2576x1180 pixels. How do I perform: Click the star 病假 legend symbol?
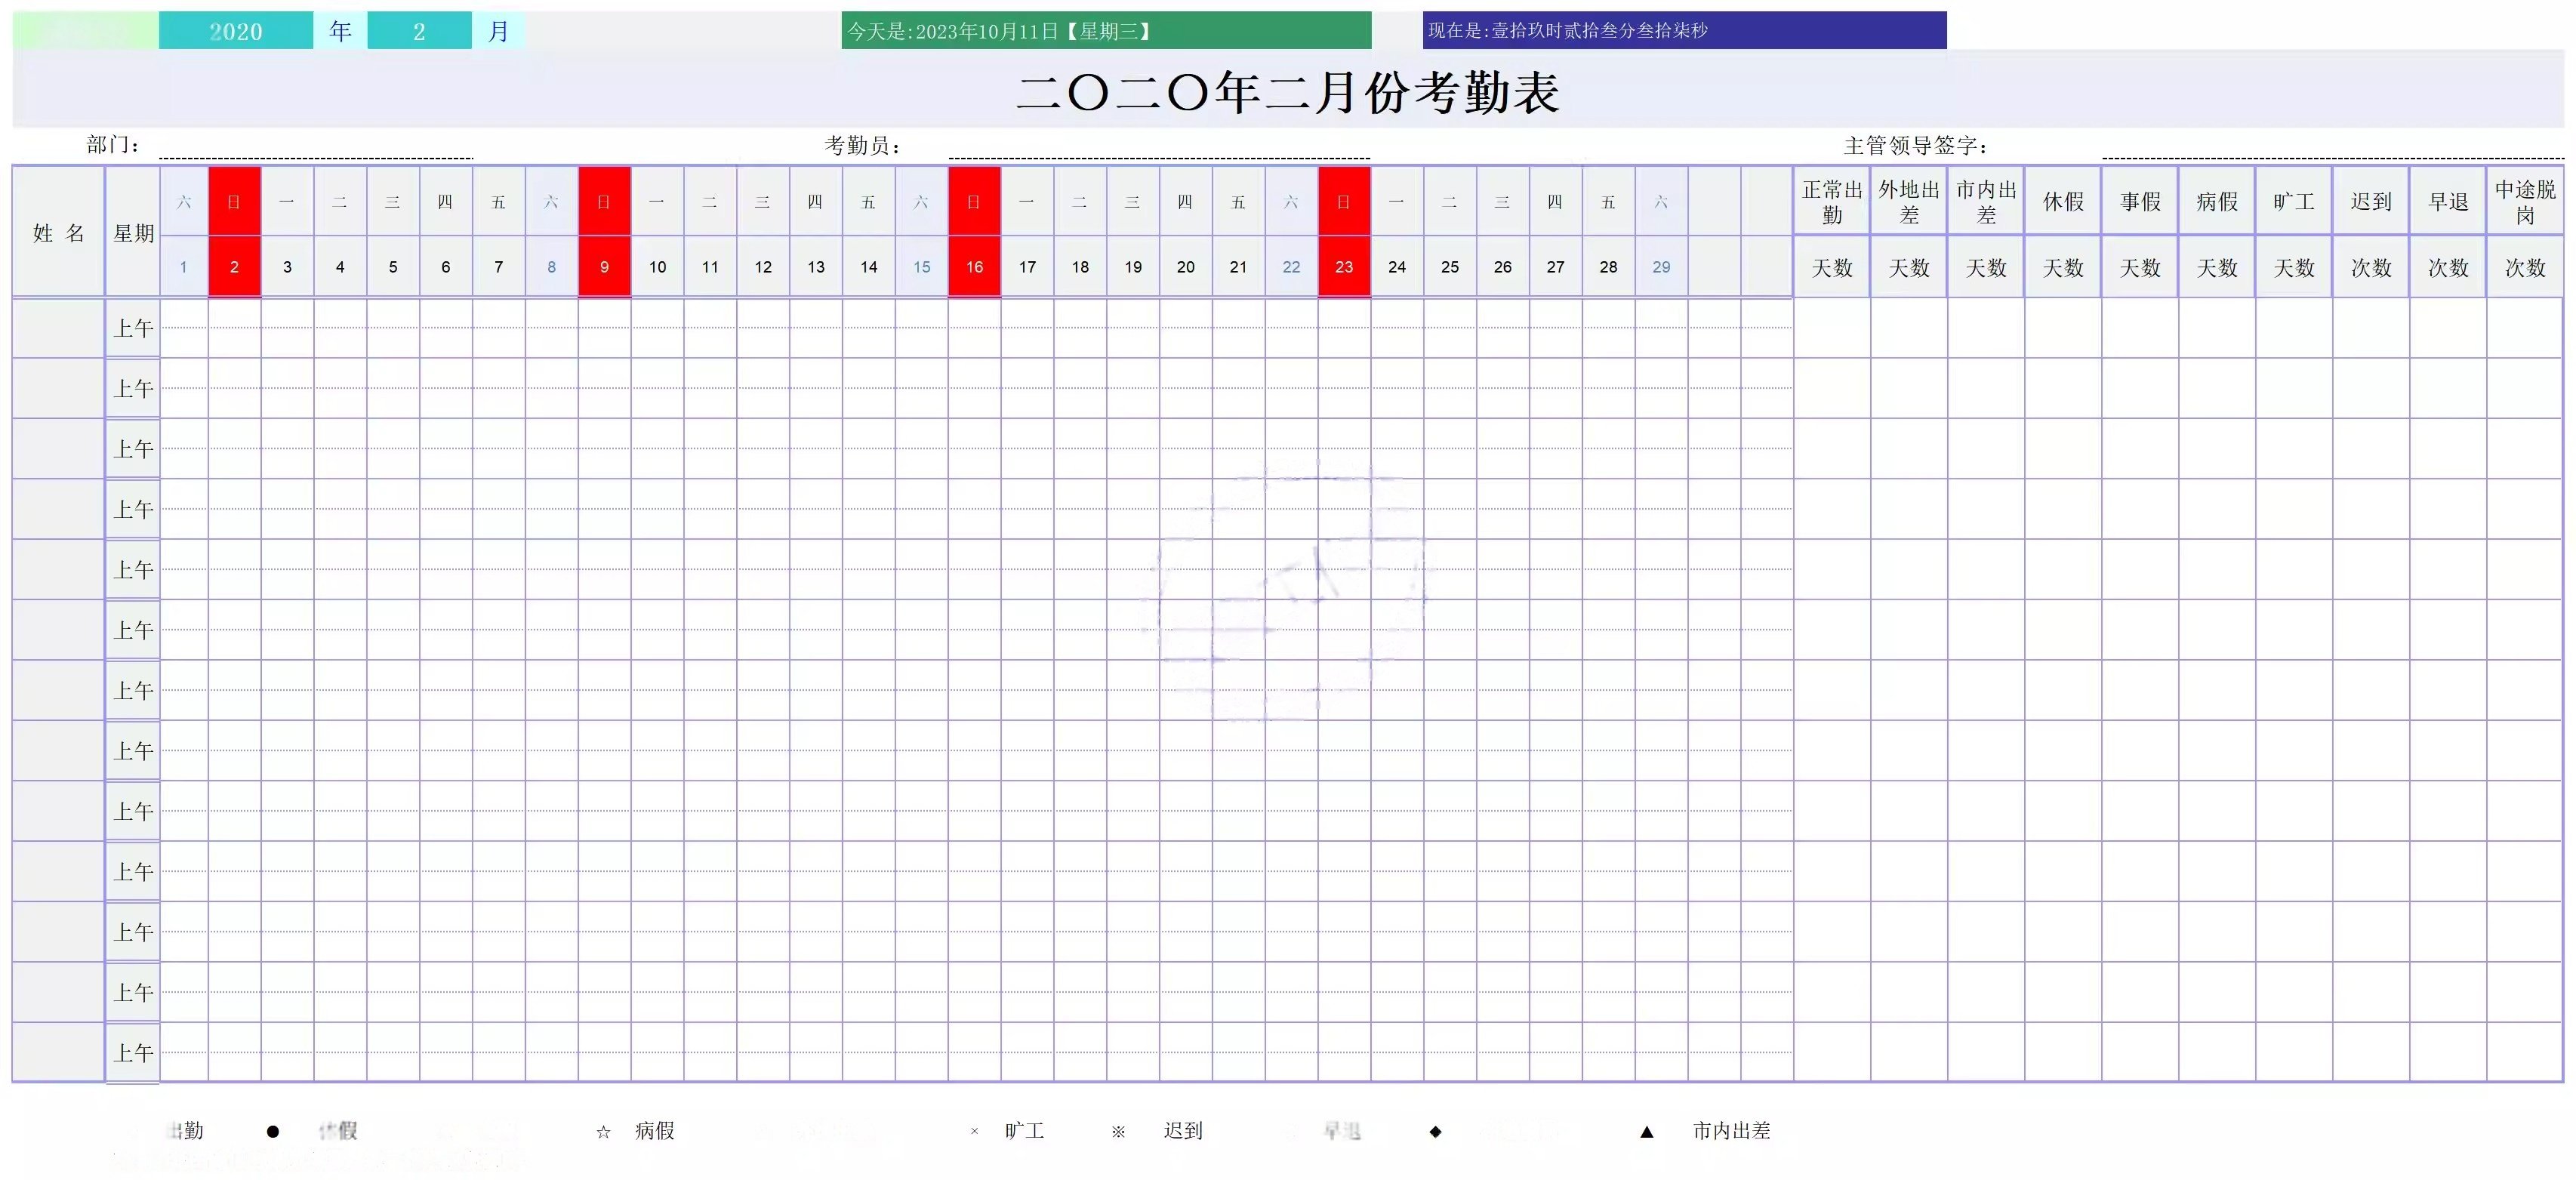(x=603, y=1132)
